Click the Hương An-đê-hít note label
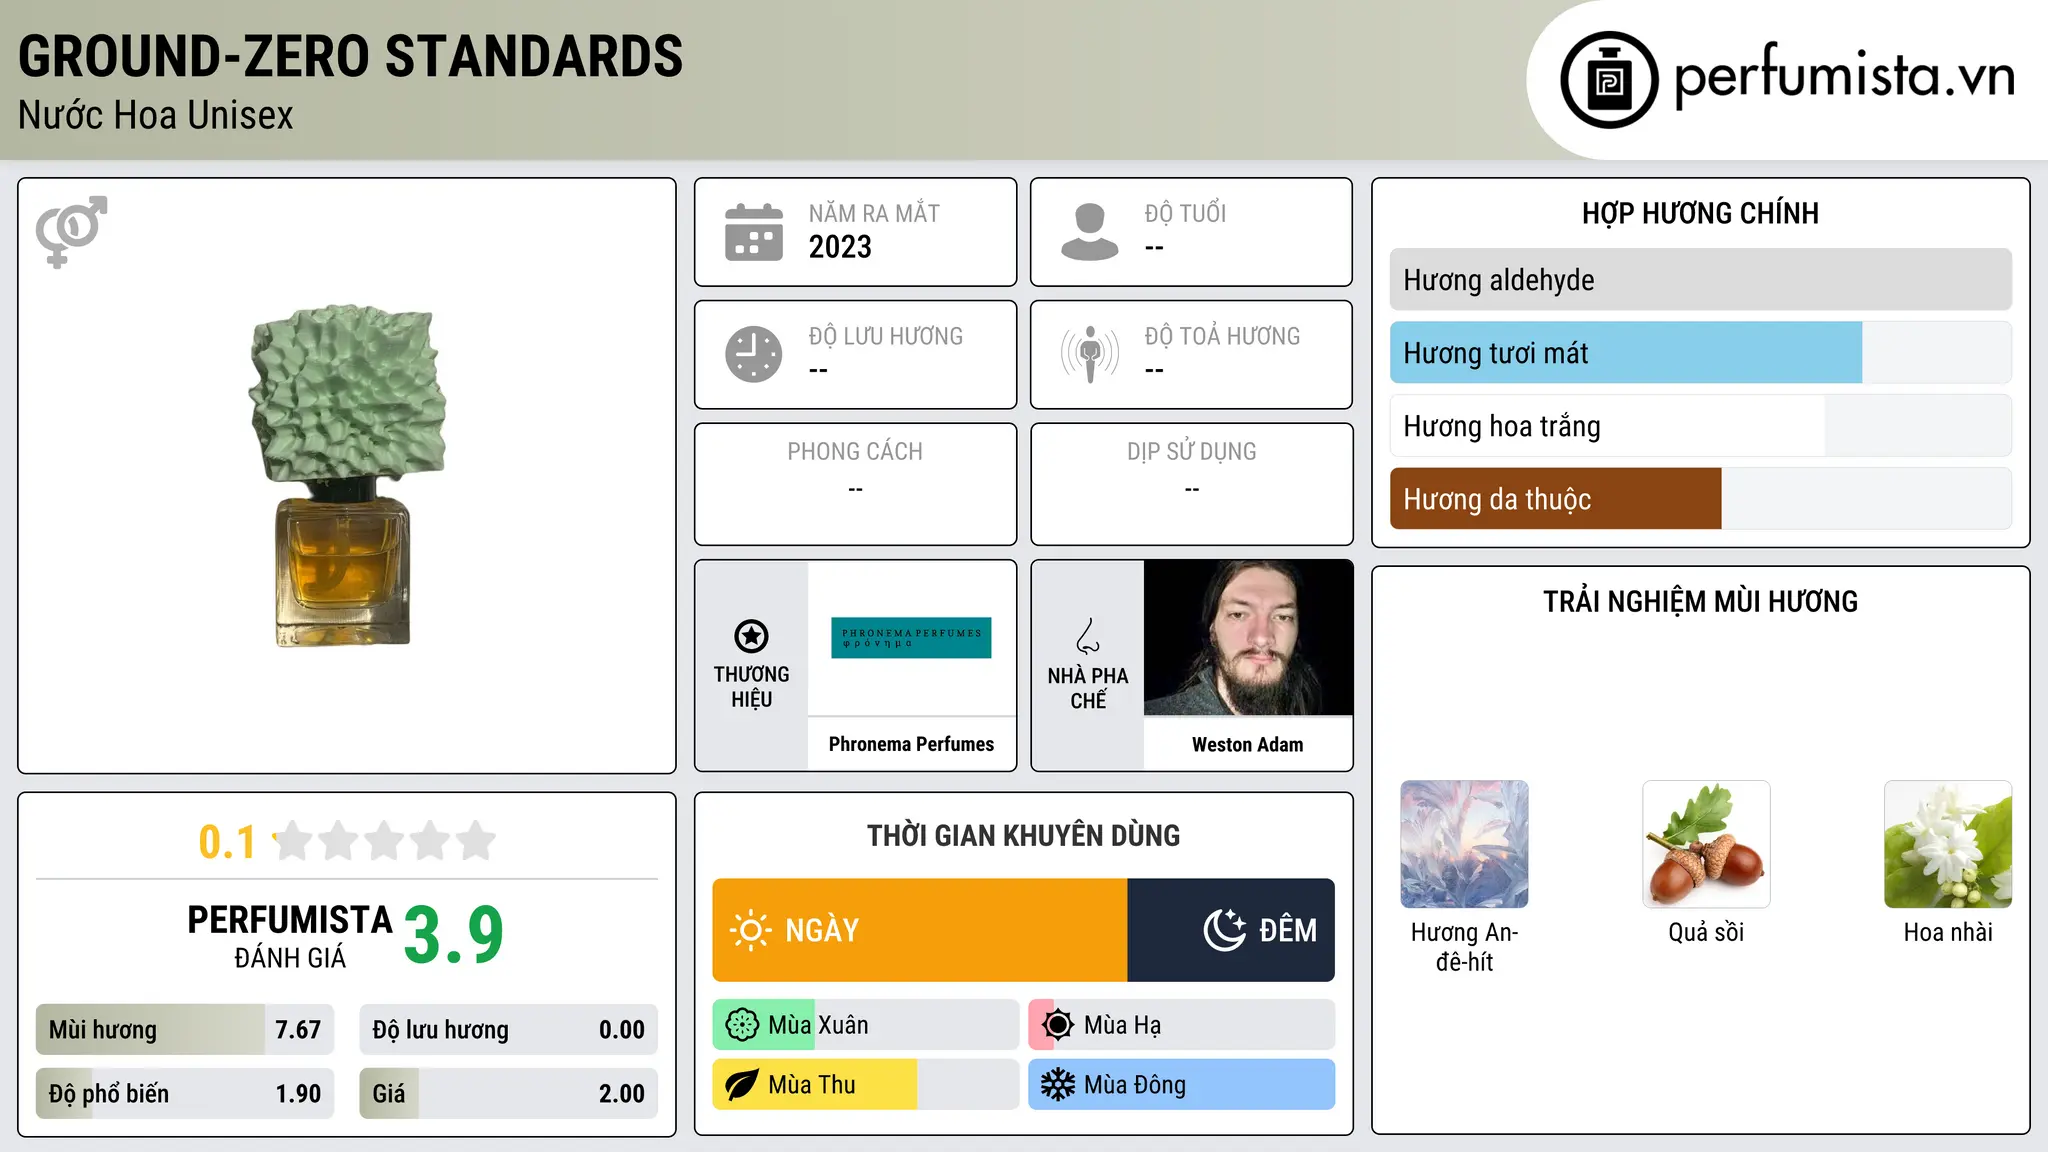This screenshot has width=2048, height=1152. [1464, 947]
